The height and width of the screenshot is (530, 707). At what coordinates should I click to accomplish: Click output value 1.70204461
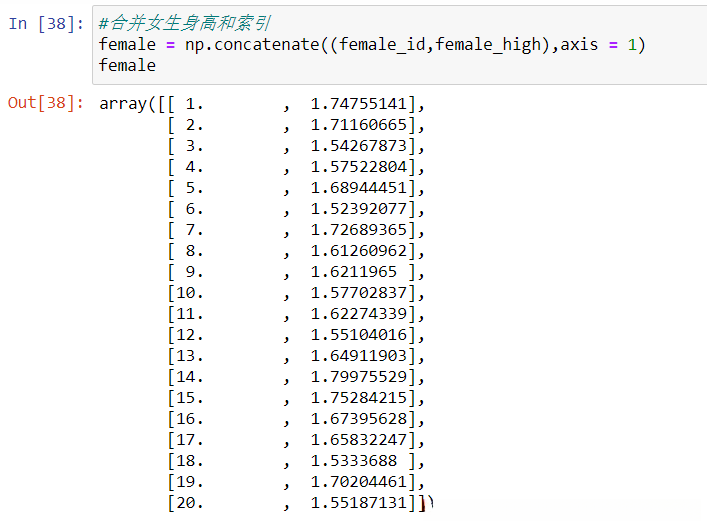[x=358, y=482]
